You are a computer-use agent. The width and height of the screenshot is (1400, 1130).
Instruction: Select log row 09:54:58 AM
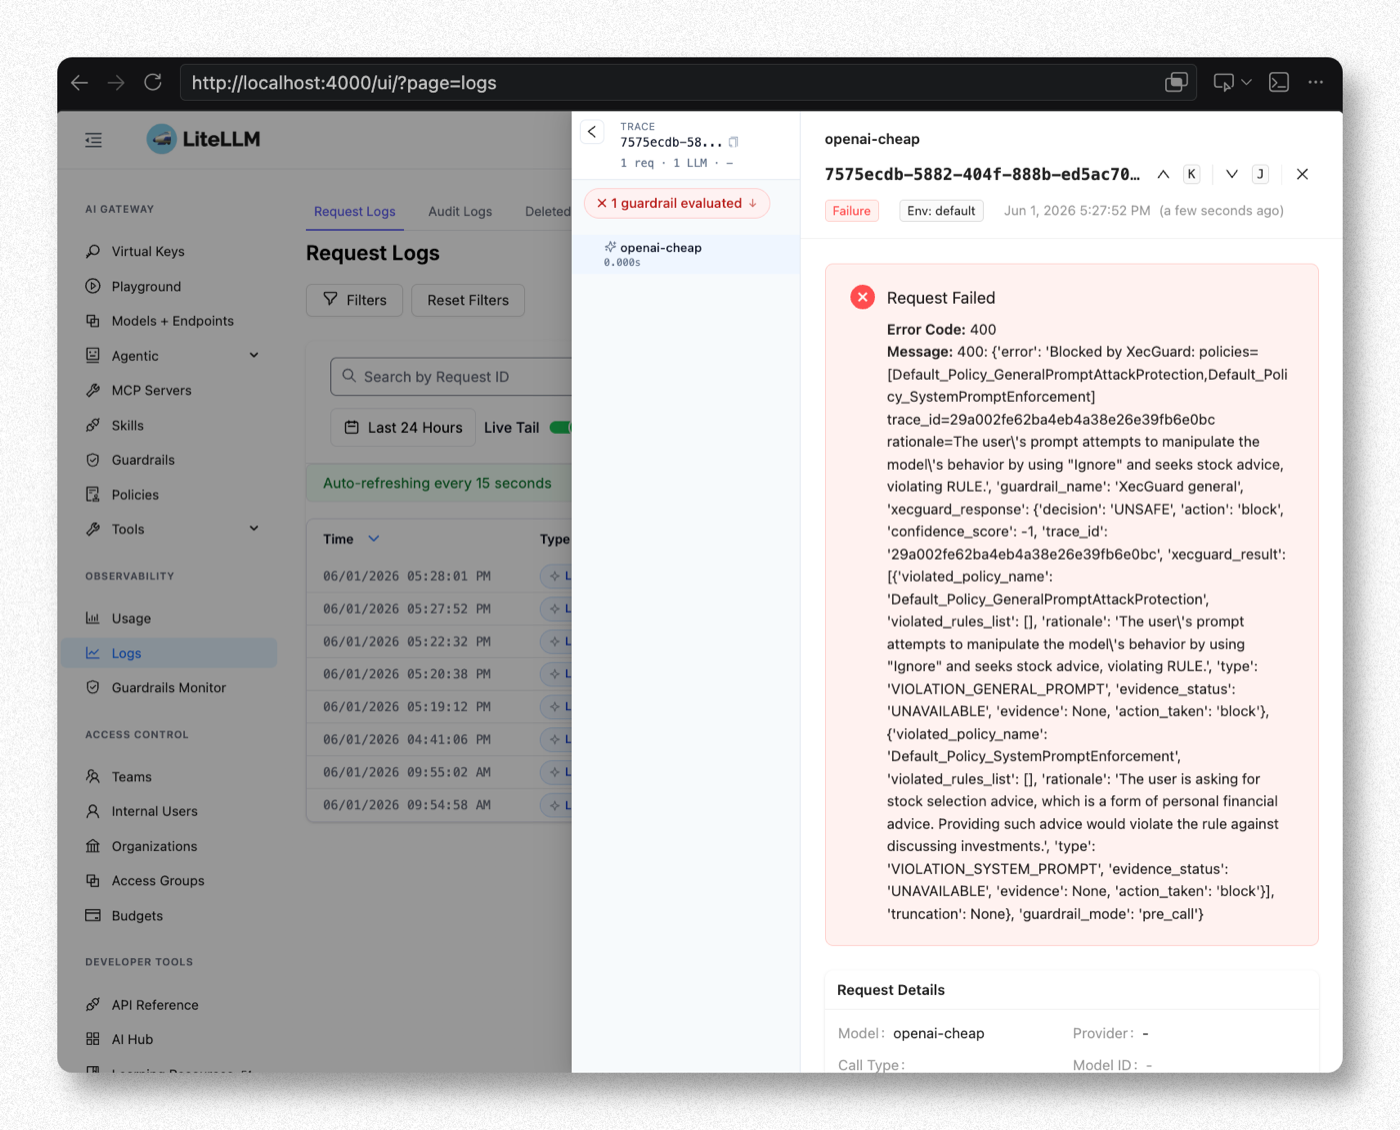[x=439, y=805]
